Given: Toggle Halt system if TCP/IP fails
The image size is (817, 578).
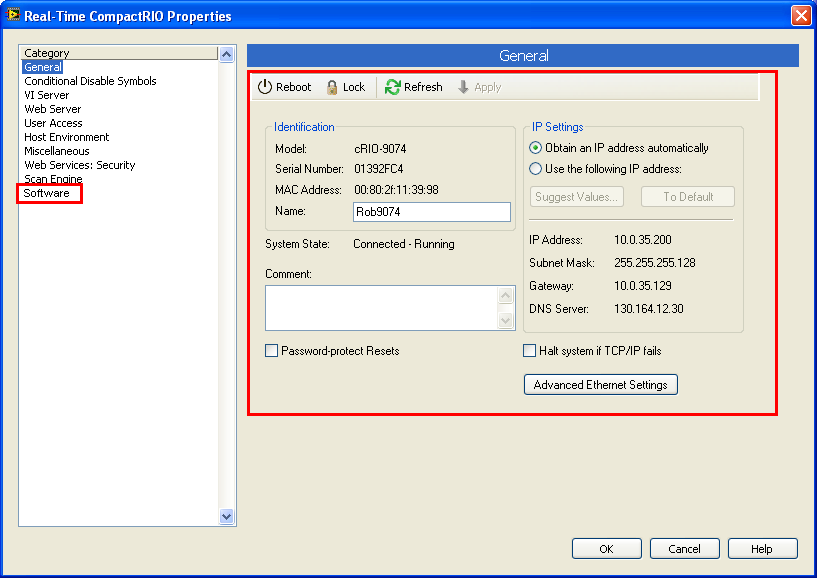Looking at the screenshot, I should click(530, 351).
